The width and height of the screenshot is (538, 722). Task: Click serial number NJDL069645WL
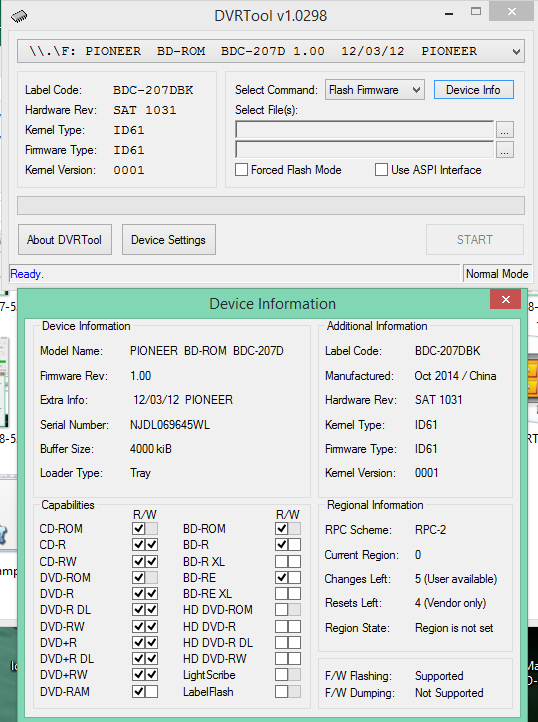click(170, 425)
